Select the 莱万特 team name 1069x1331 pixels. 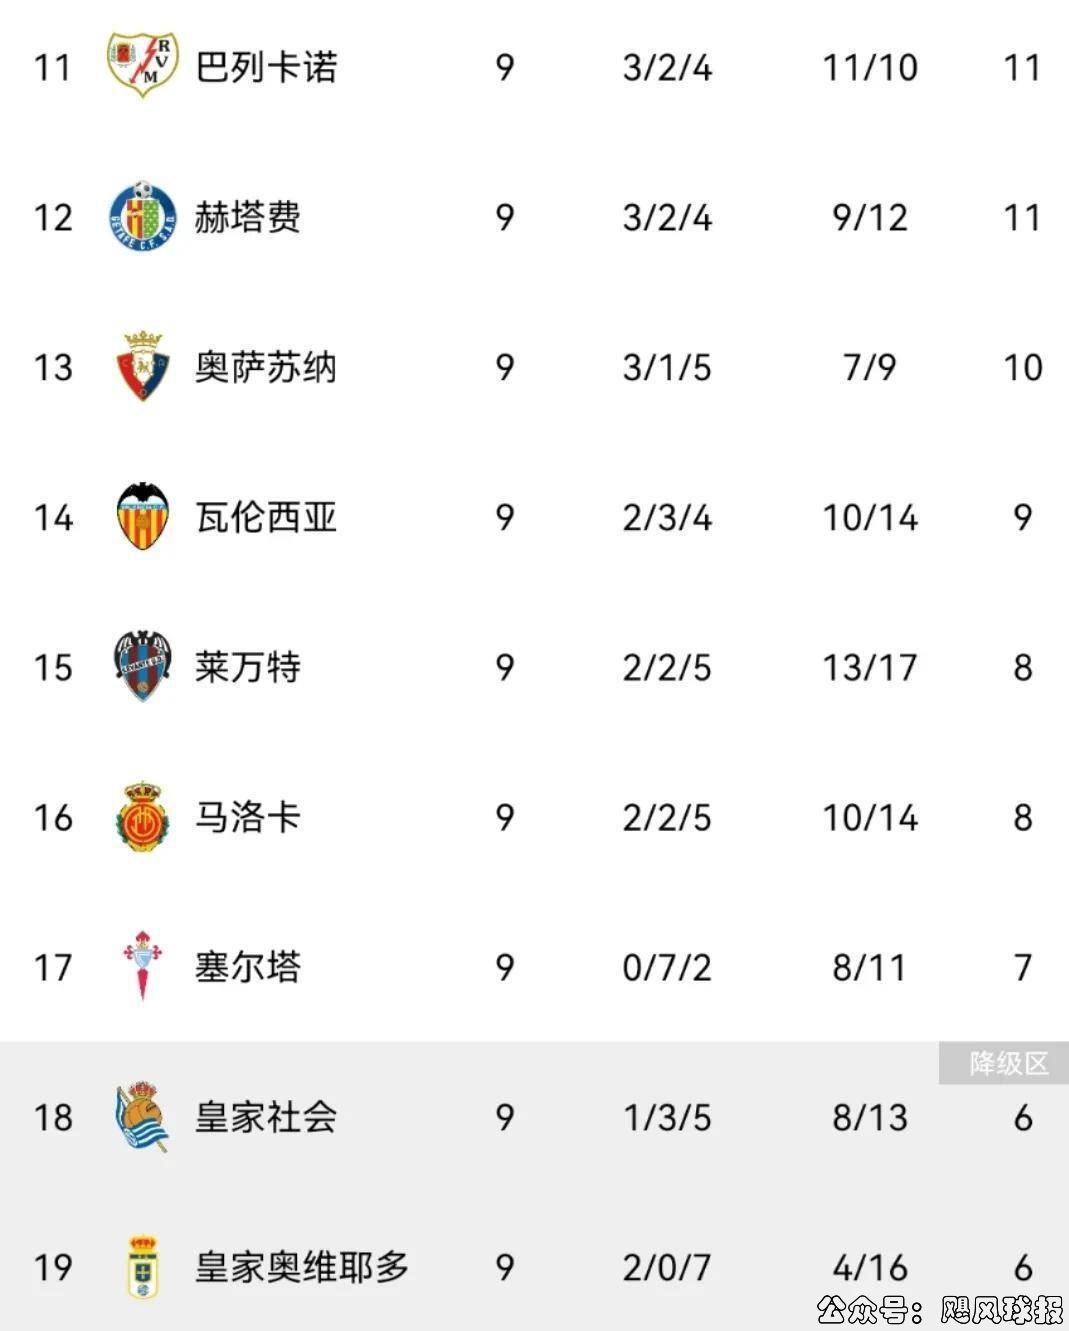pos(248,667)
